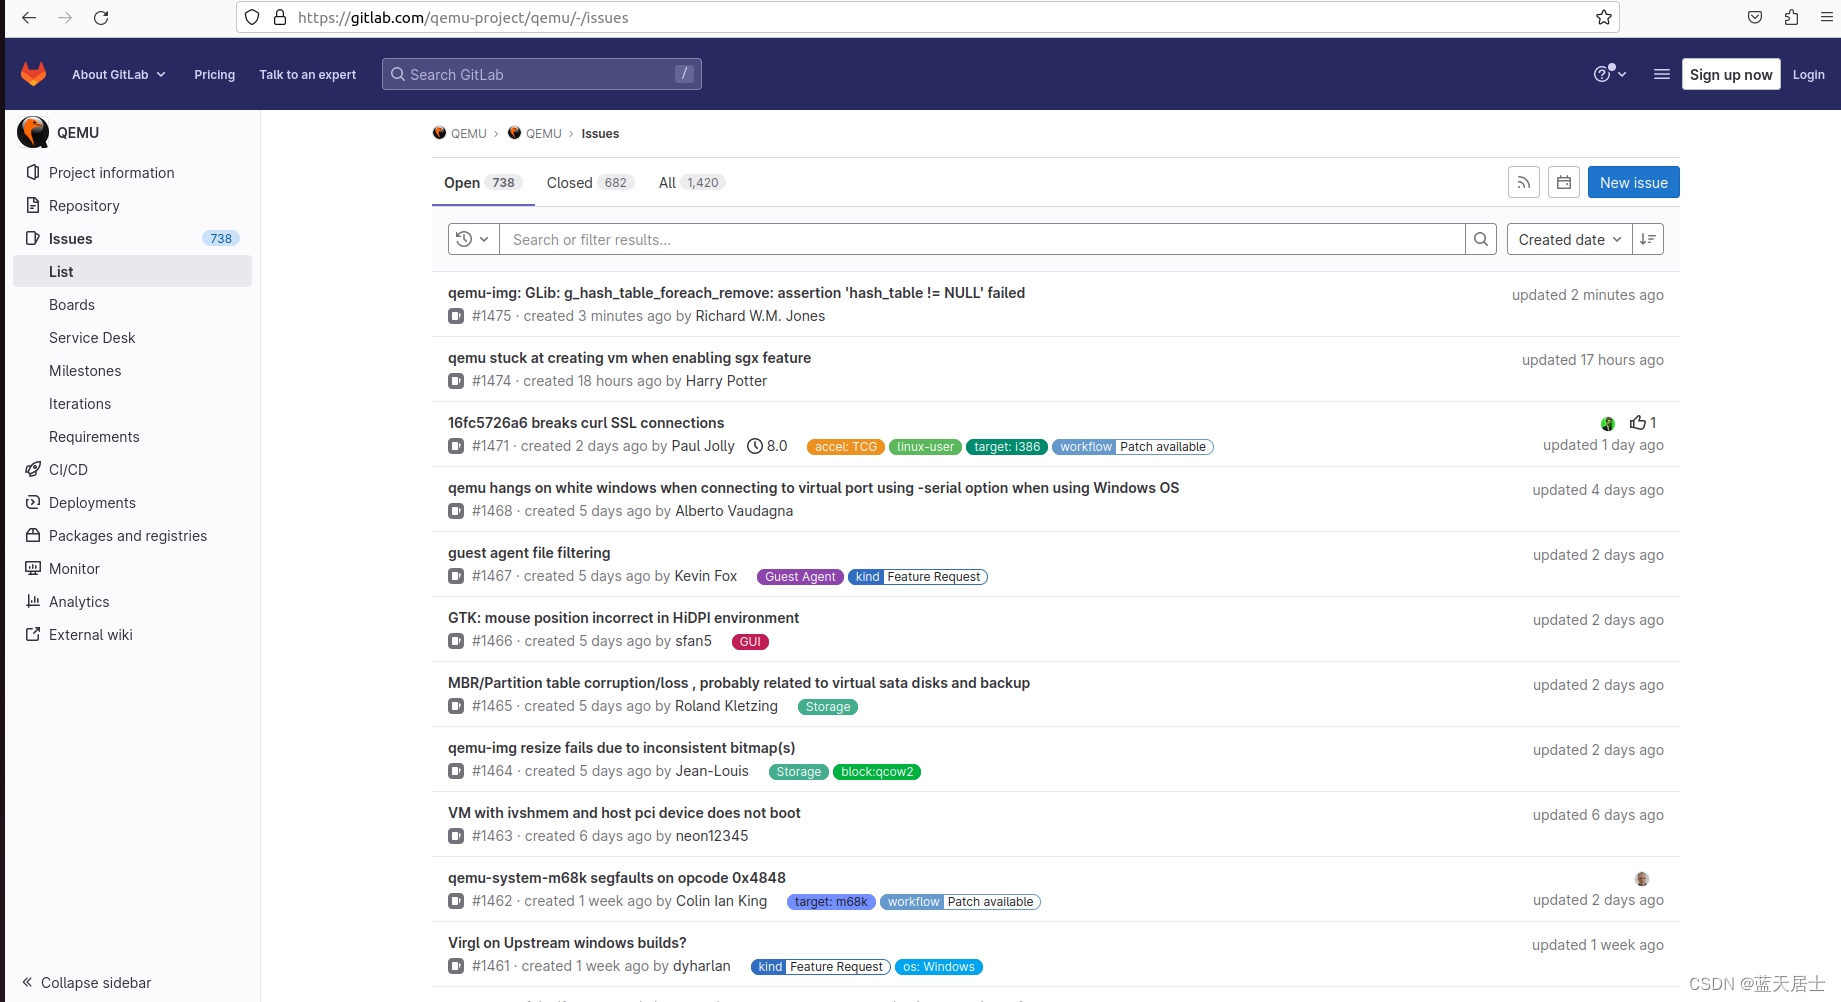Bookmark this page with star icon
The image size is (1841, 1002).
1603,17
